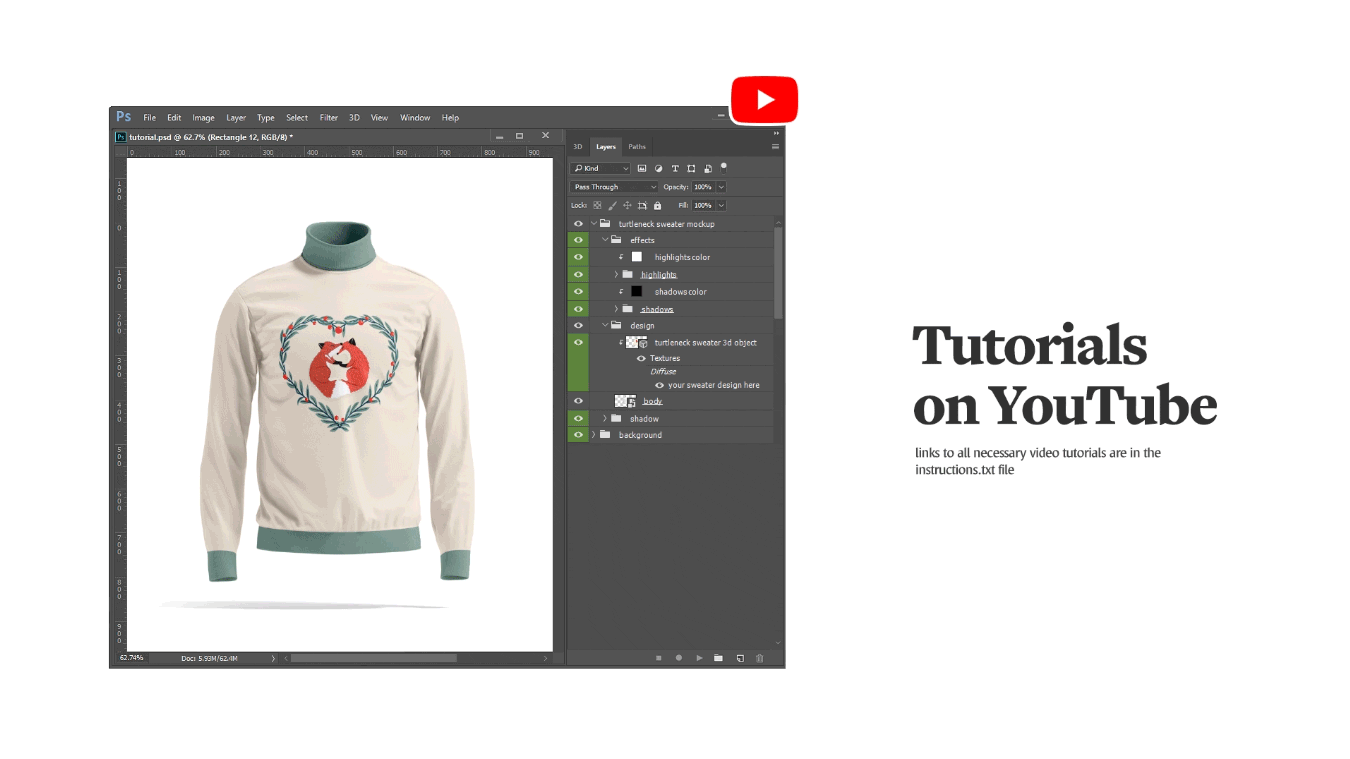Collapse the design group
The image size is (1350, 759).
pos(605,325)
